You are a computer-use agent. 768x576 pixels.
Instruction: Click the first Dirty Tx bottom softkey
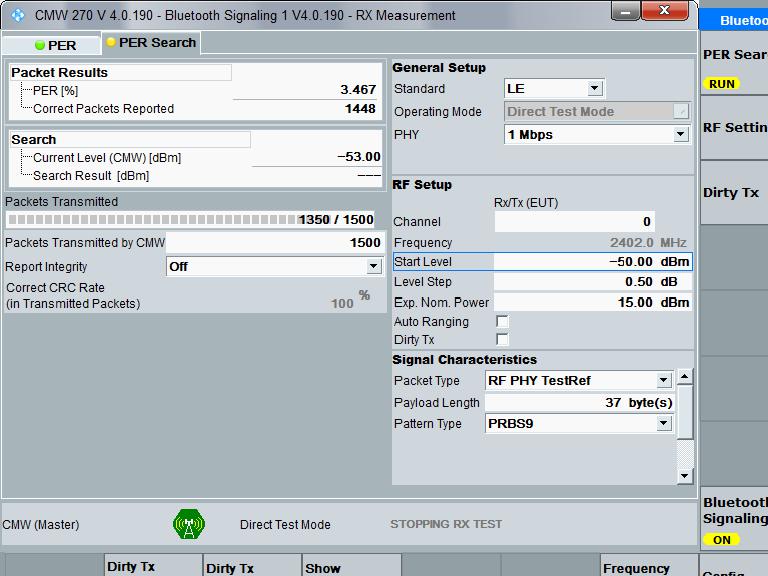point(153,565)
